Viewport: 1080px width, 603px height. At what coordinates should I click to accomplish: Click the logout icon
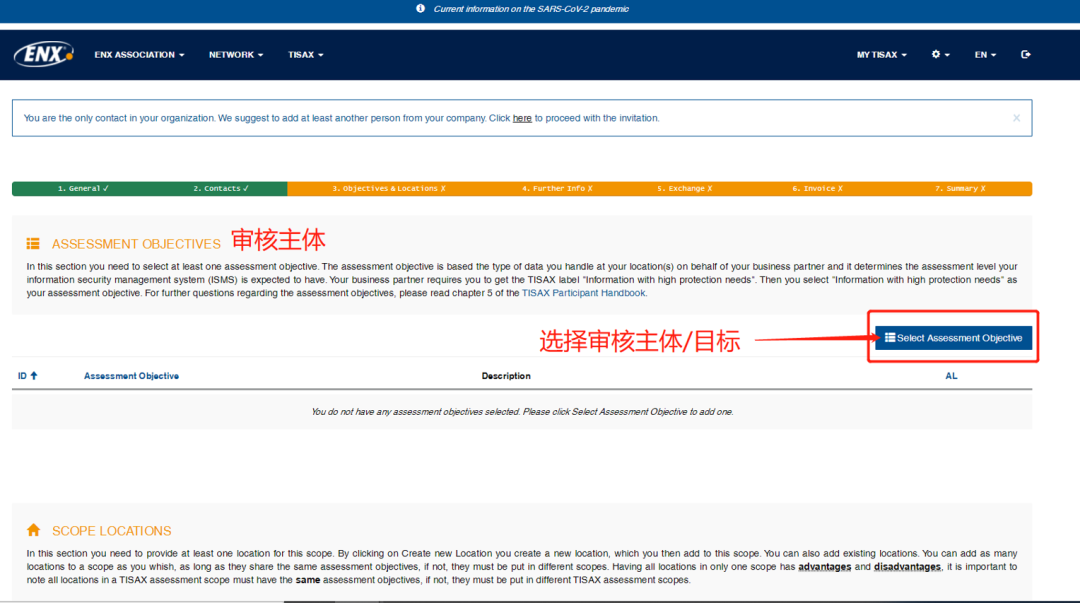pyautogui.click(x=1026, y=54)
